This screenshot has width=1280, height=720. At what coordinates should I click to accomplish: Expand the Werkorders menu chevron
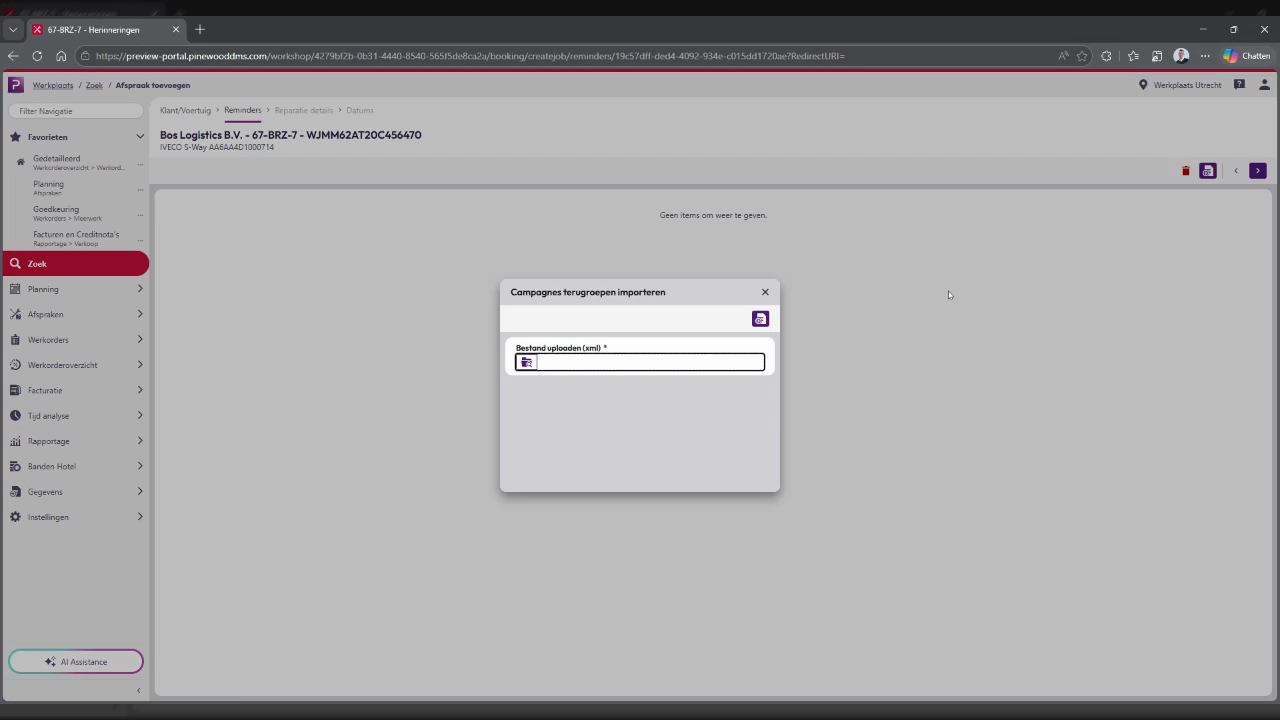pyautogui.click(x=140, y=340)
